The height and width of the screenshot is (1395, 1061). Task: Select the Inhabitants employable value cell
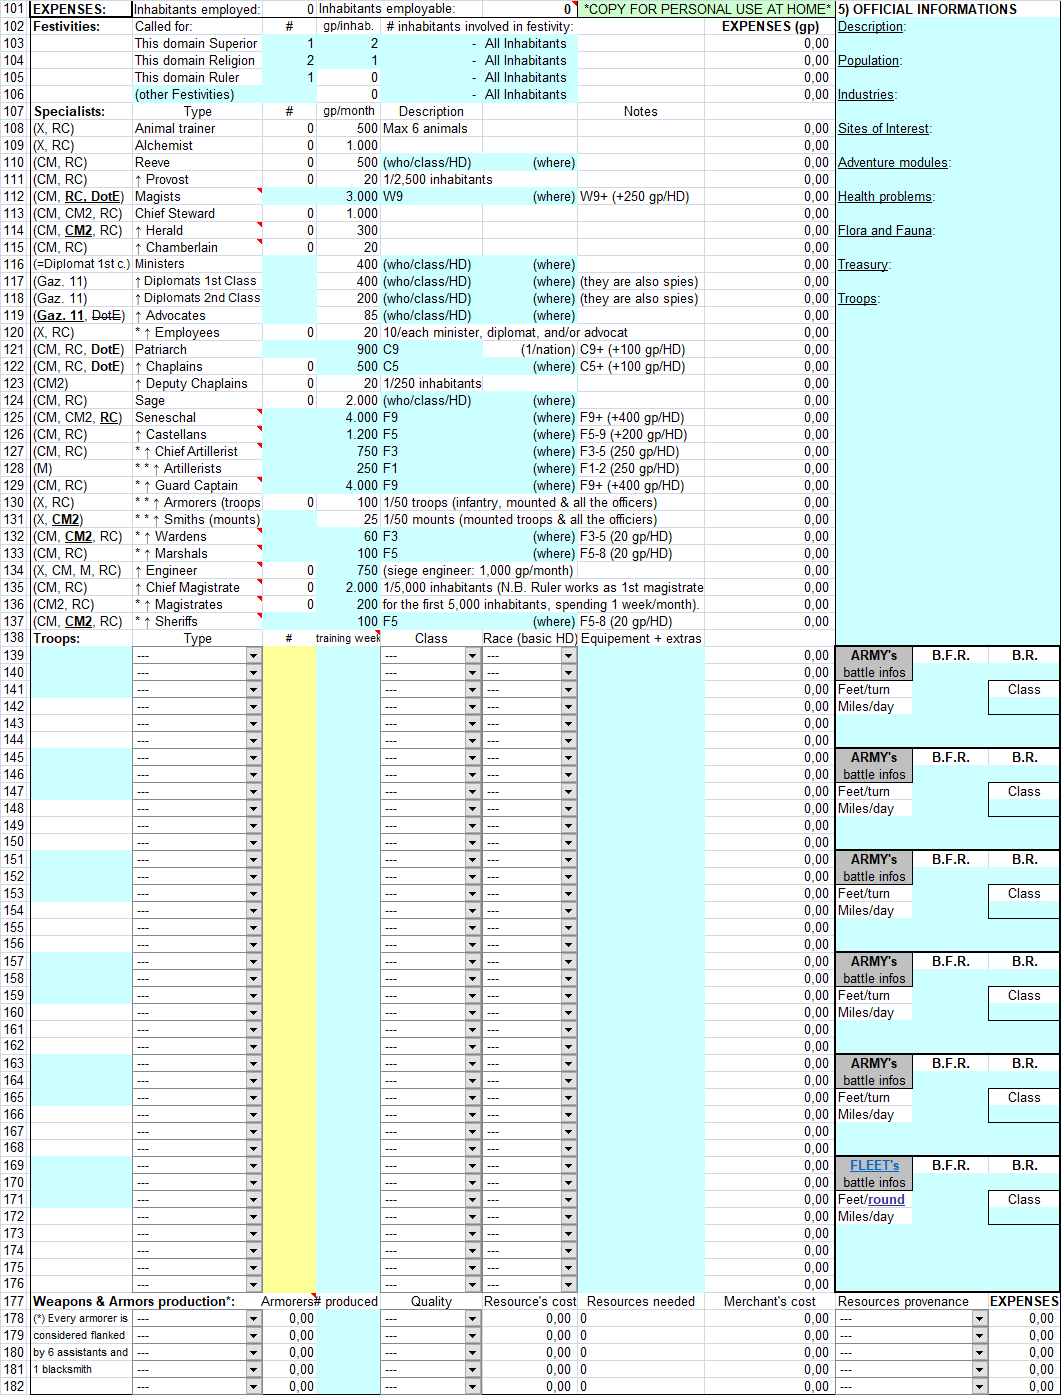coord(529,9)
